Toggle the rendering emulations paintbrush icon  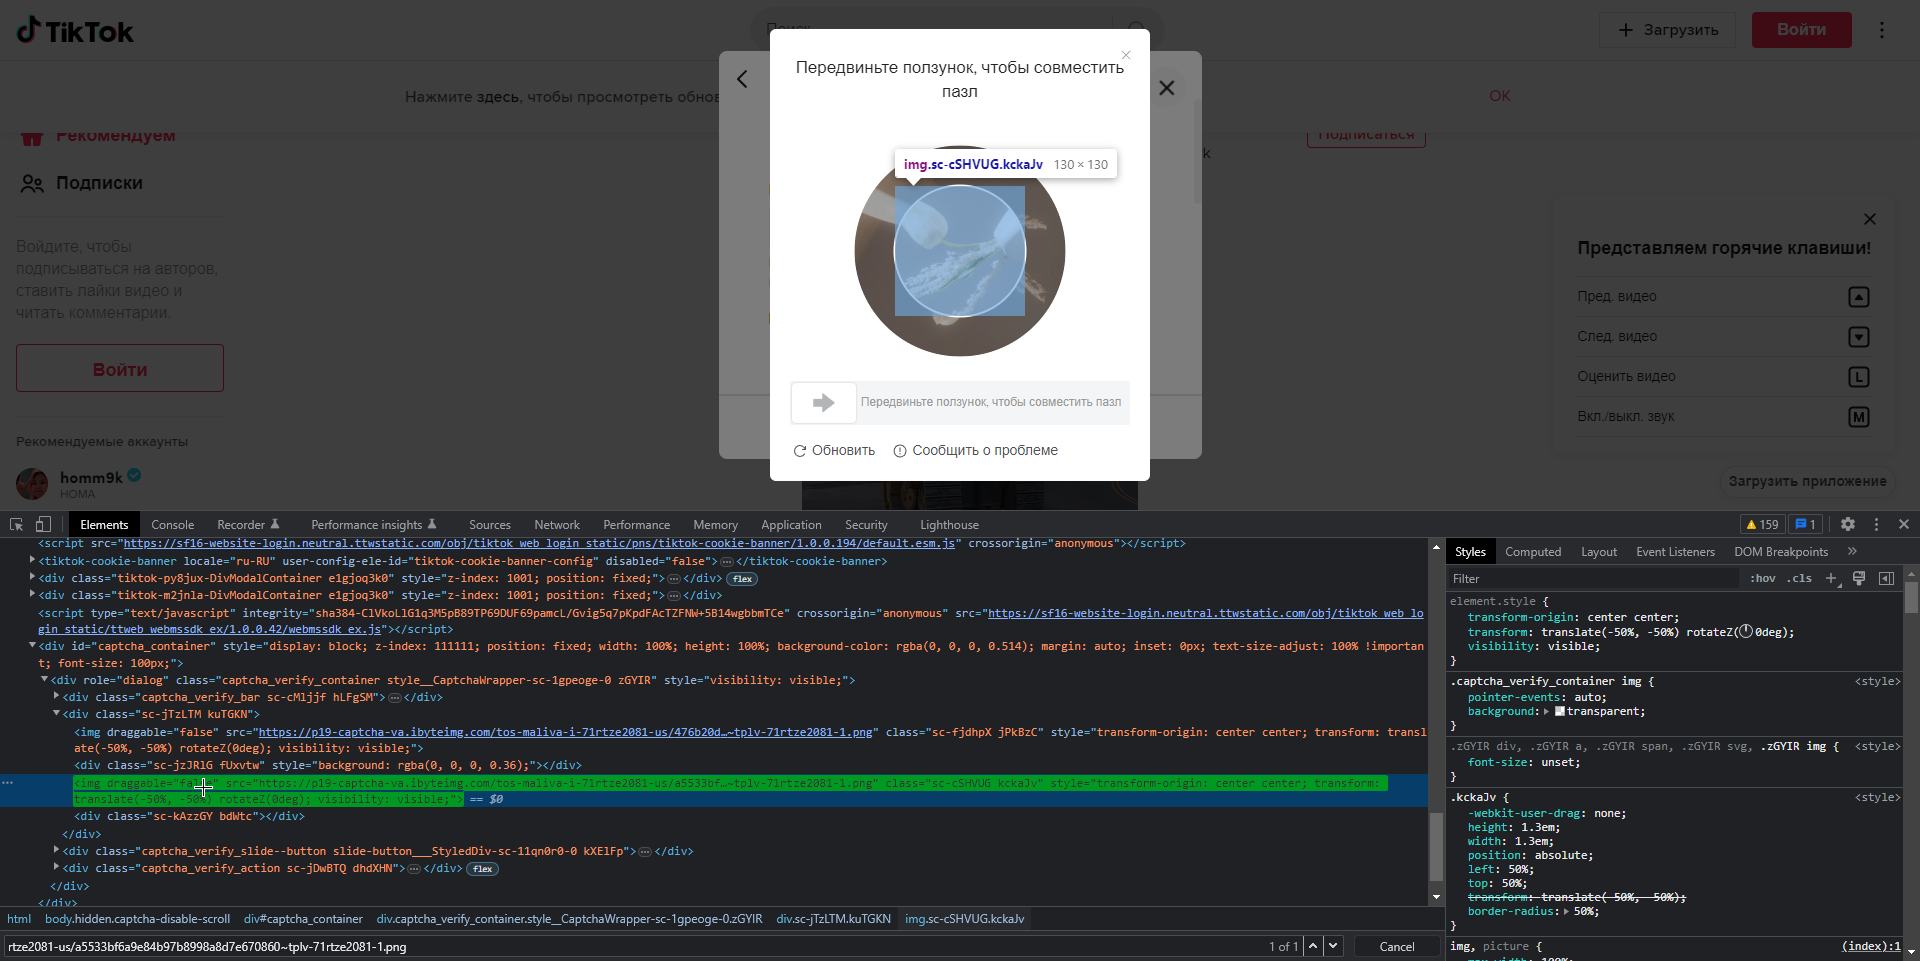[1859, 578]
